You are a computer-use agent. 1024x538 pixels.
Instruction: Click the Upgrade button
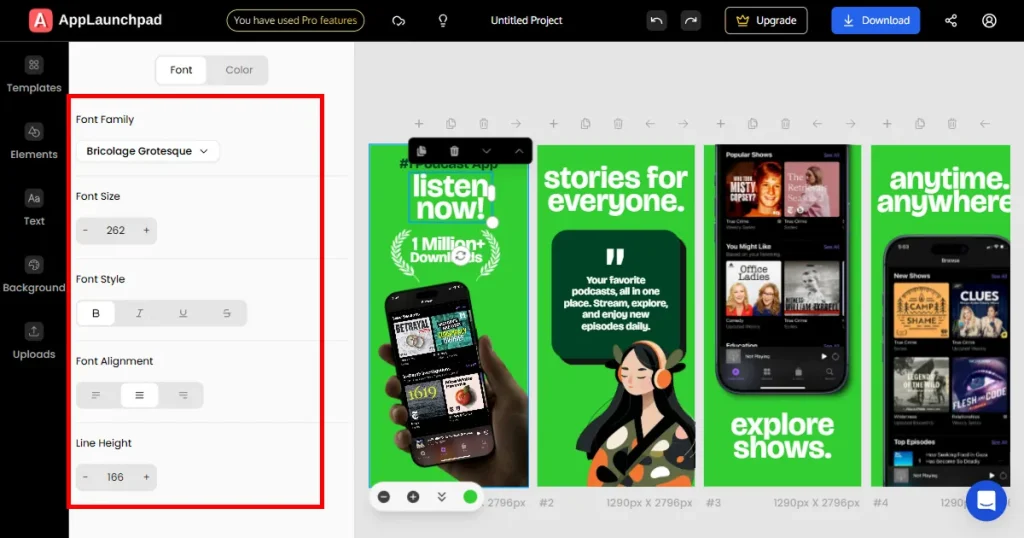pyautogui.click(x=766, y=20)
